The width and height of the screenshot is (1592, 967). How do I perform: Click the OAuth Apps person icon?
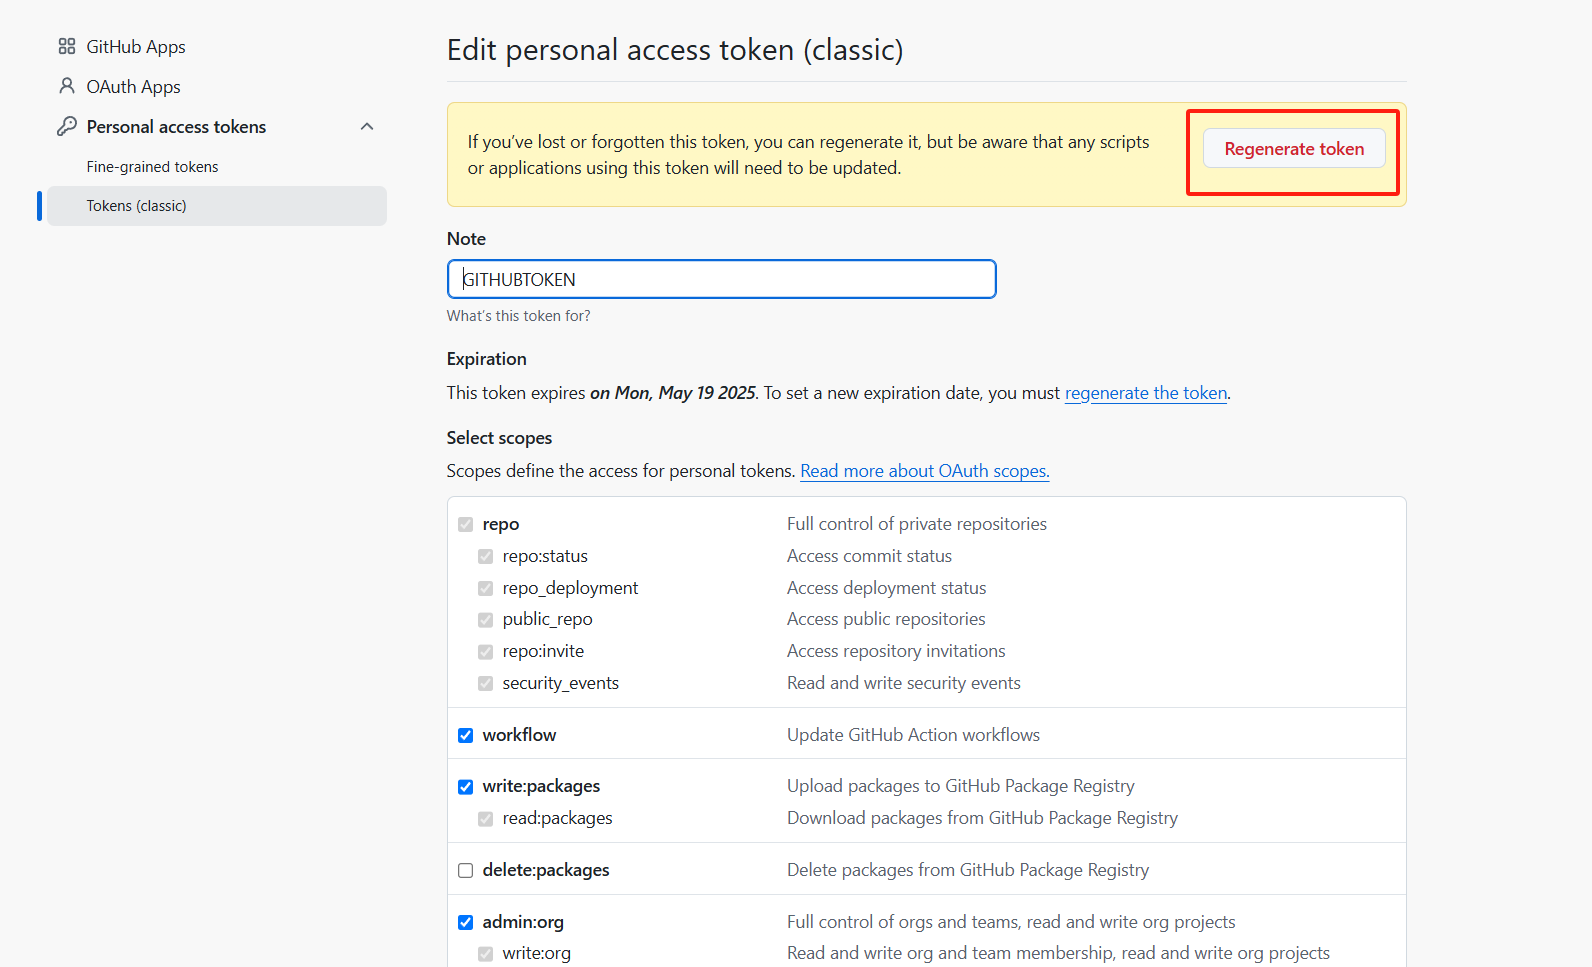67,86
